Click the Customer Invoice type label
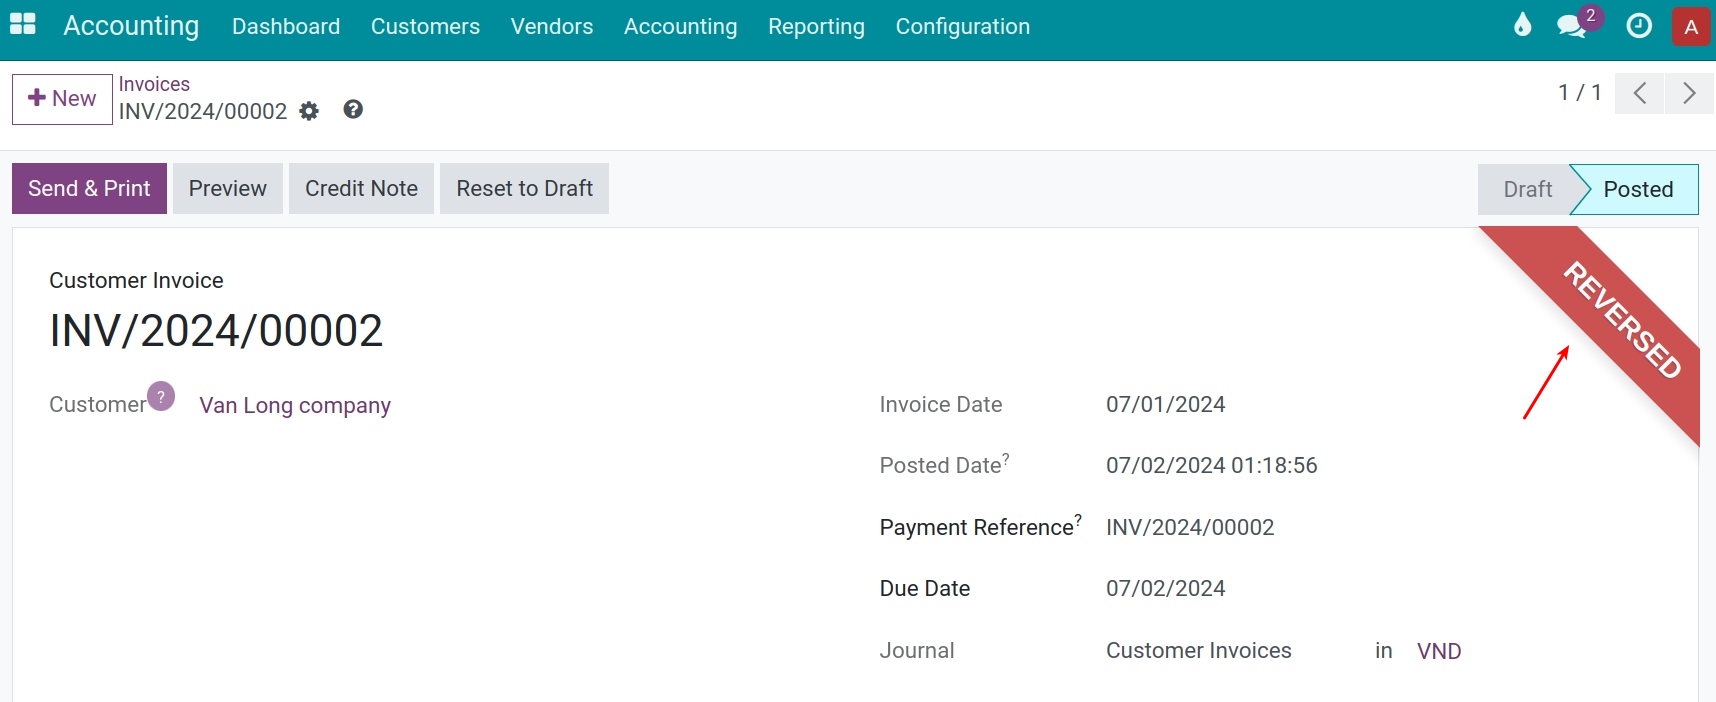1716x702 pixels. pos(136,281)
